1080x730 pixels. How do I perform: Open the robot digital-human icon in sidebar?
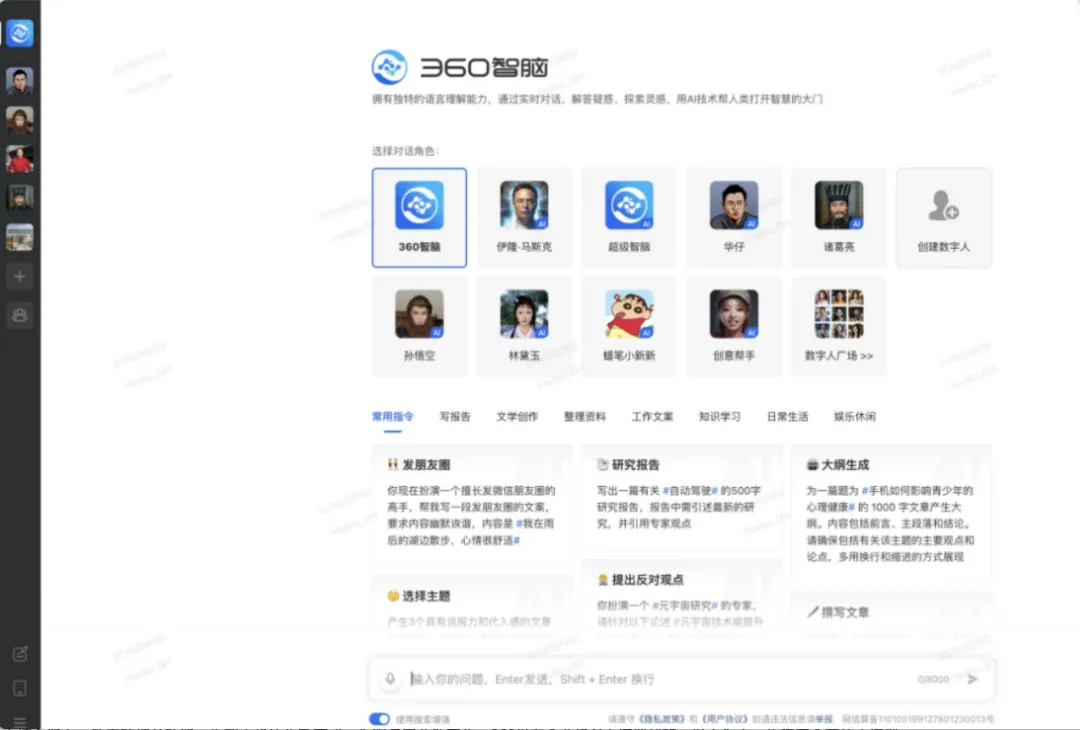point(19,315)
